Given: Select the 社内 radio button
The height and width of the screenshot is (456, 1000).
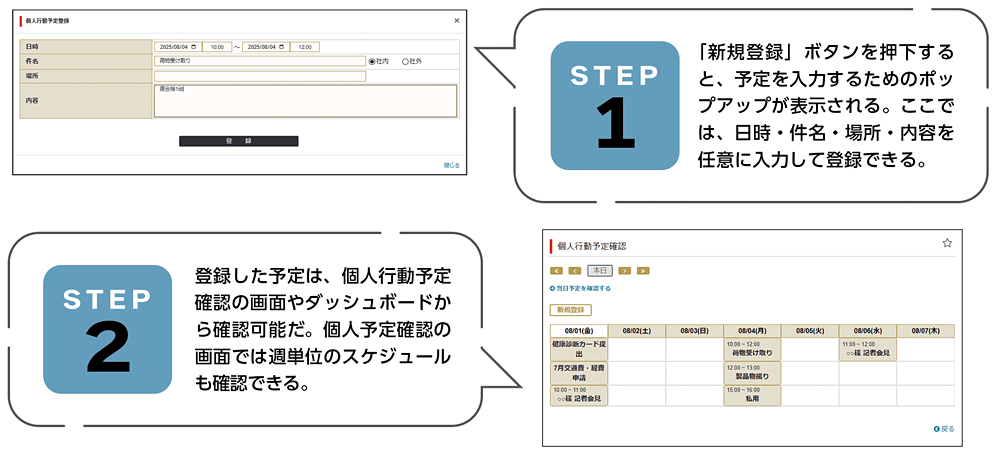Looking at the screenshot, I should click(372, 61).
